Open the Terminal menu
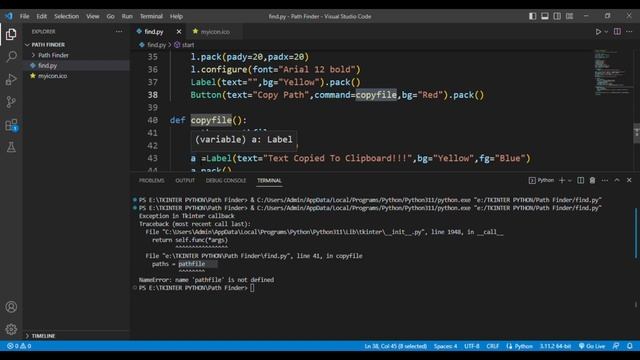Image resolution: width=640 pixels, height=360 pixels. [151, 16]
